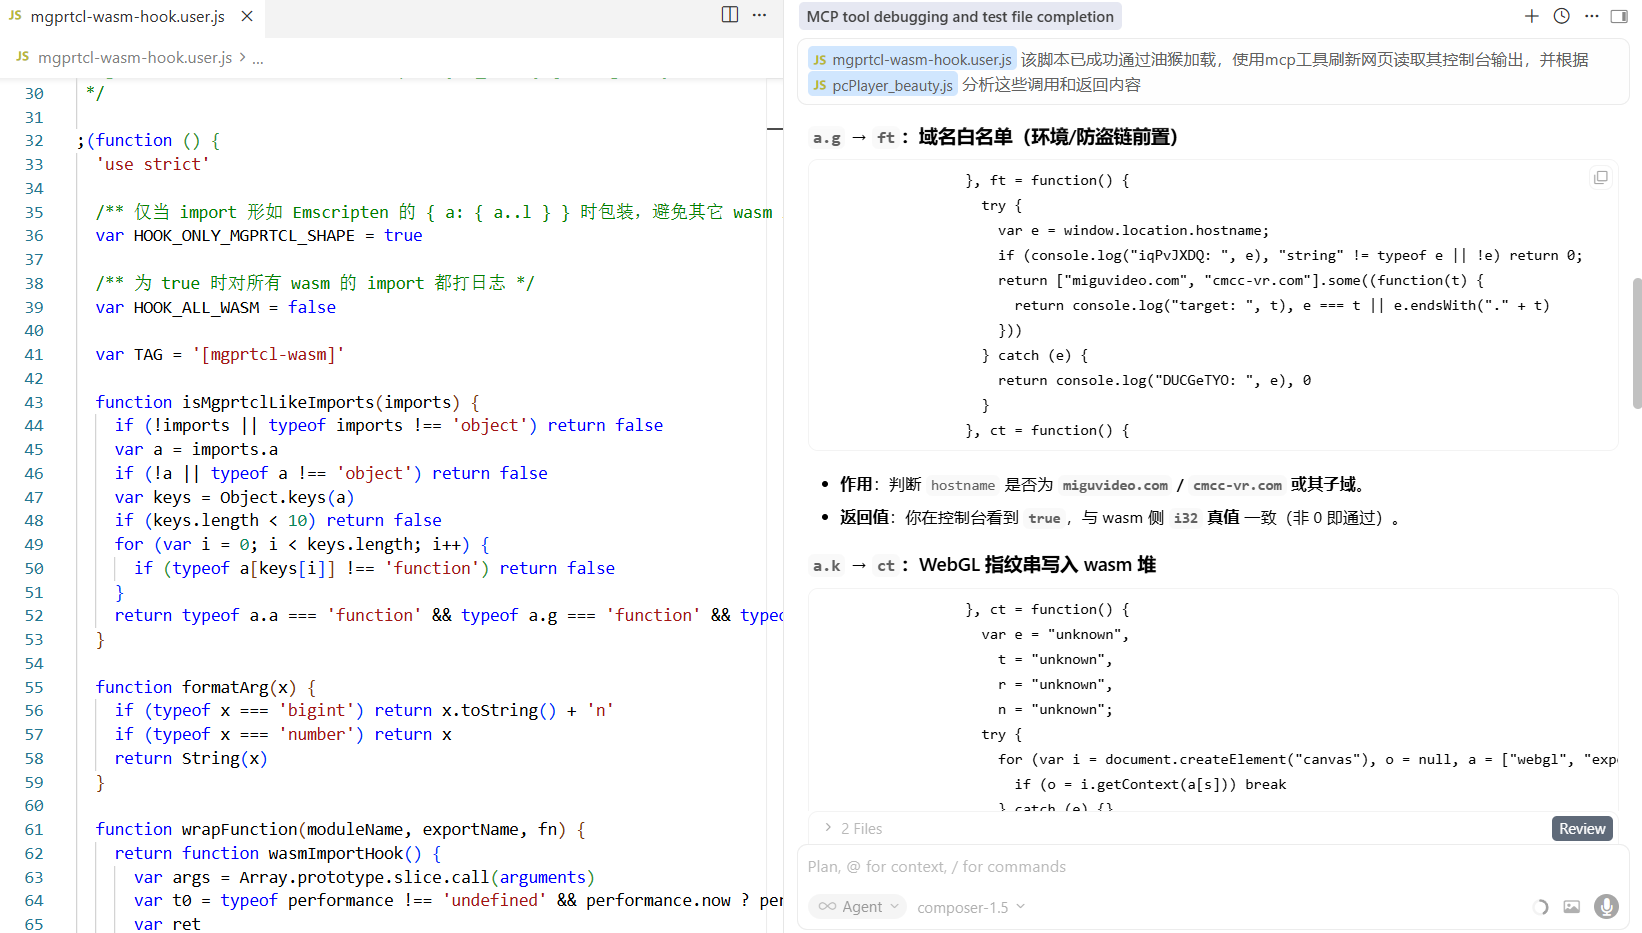
Task: Click HOOK_ONLY_MGPRTCL_SHAPE variable name
Action: 244,236
